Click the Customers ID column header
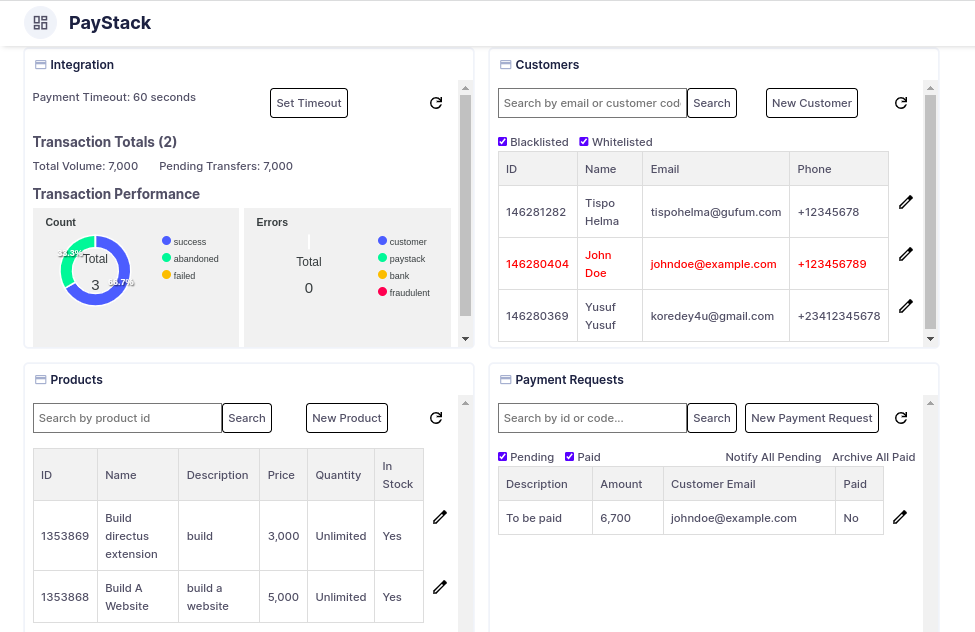The height and width of the screenshot is (632, 975). pyautogui.click(x=537, y=169)
